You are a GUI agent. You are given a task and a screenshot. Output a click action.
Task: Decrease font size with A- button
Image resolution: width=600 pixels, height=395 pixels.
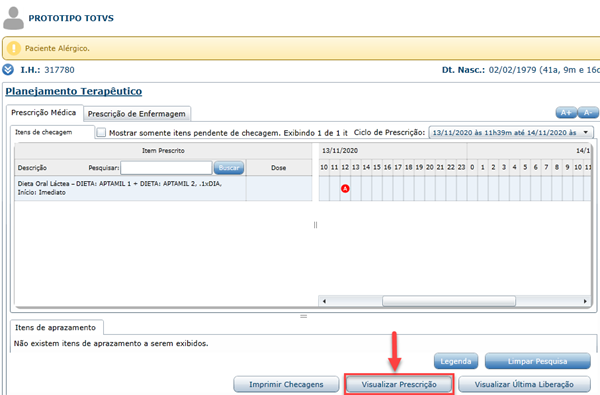click(x=588, y=113)
